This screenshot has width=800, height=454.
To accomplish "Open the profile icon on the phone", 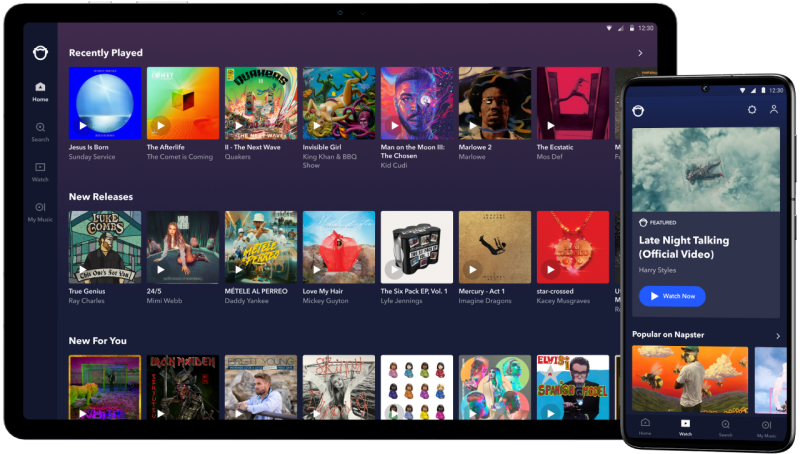I will 774,109.
